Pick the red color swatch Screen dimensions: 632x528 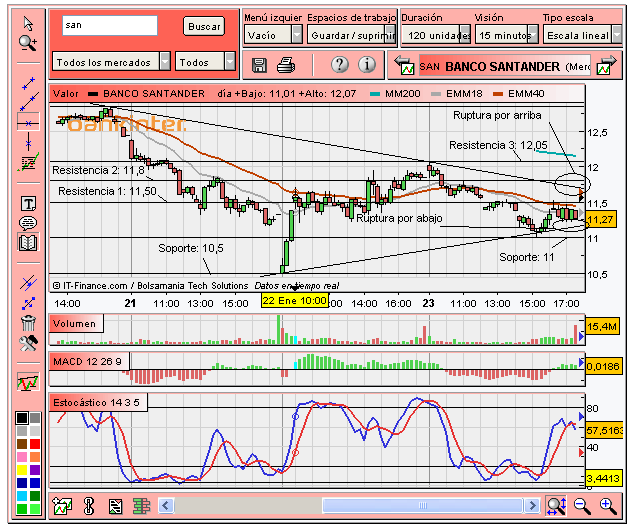coord(35,444)
